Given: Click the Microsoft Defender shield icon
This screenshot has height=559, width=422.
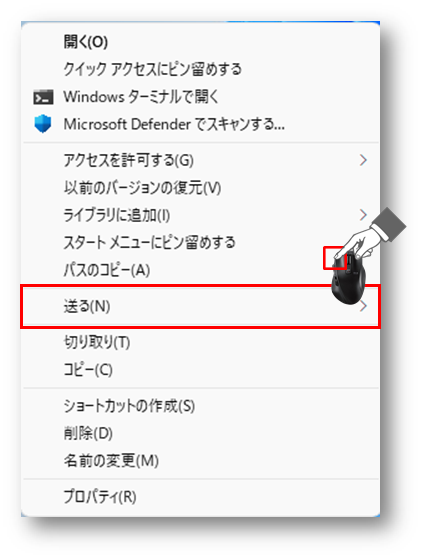Looking at the screenshot, I should (x=43, y=124).
